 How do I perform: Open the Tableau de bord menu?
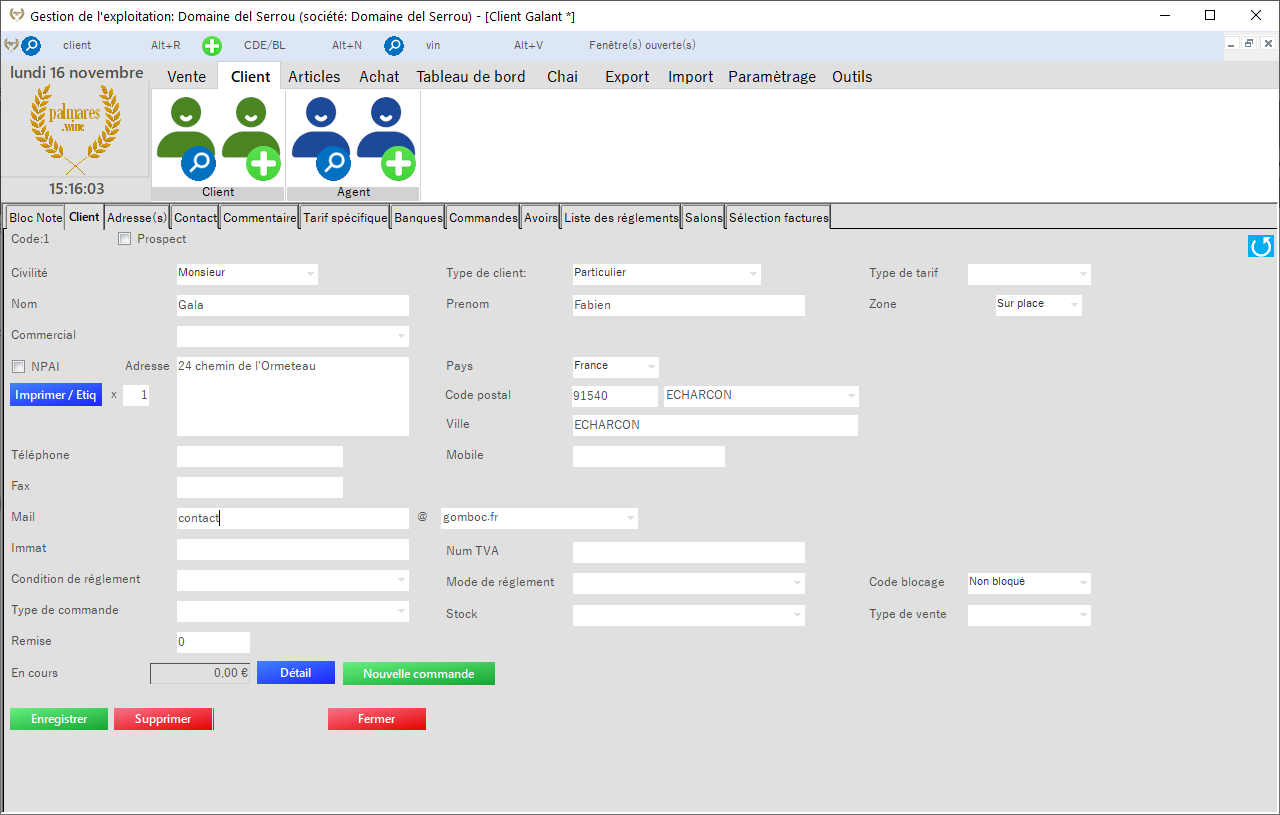[471, 76]
